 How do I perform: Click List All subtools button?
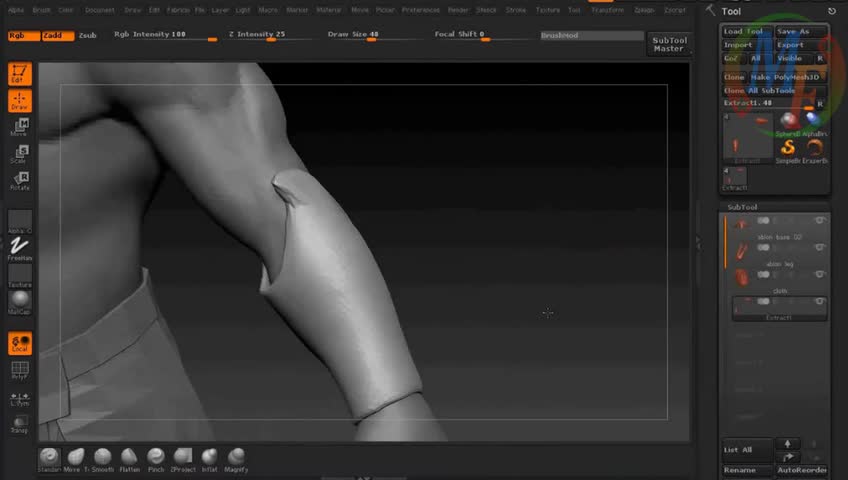coord(747,450)
